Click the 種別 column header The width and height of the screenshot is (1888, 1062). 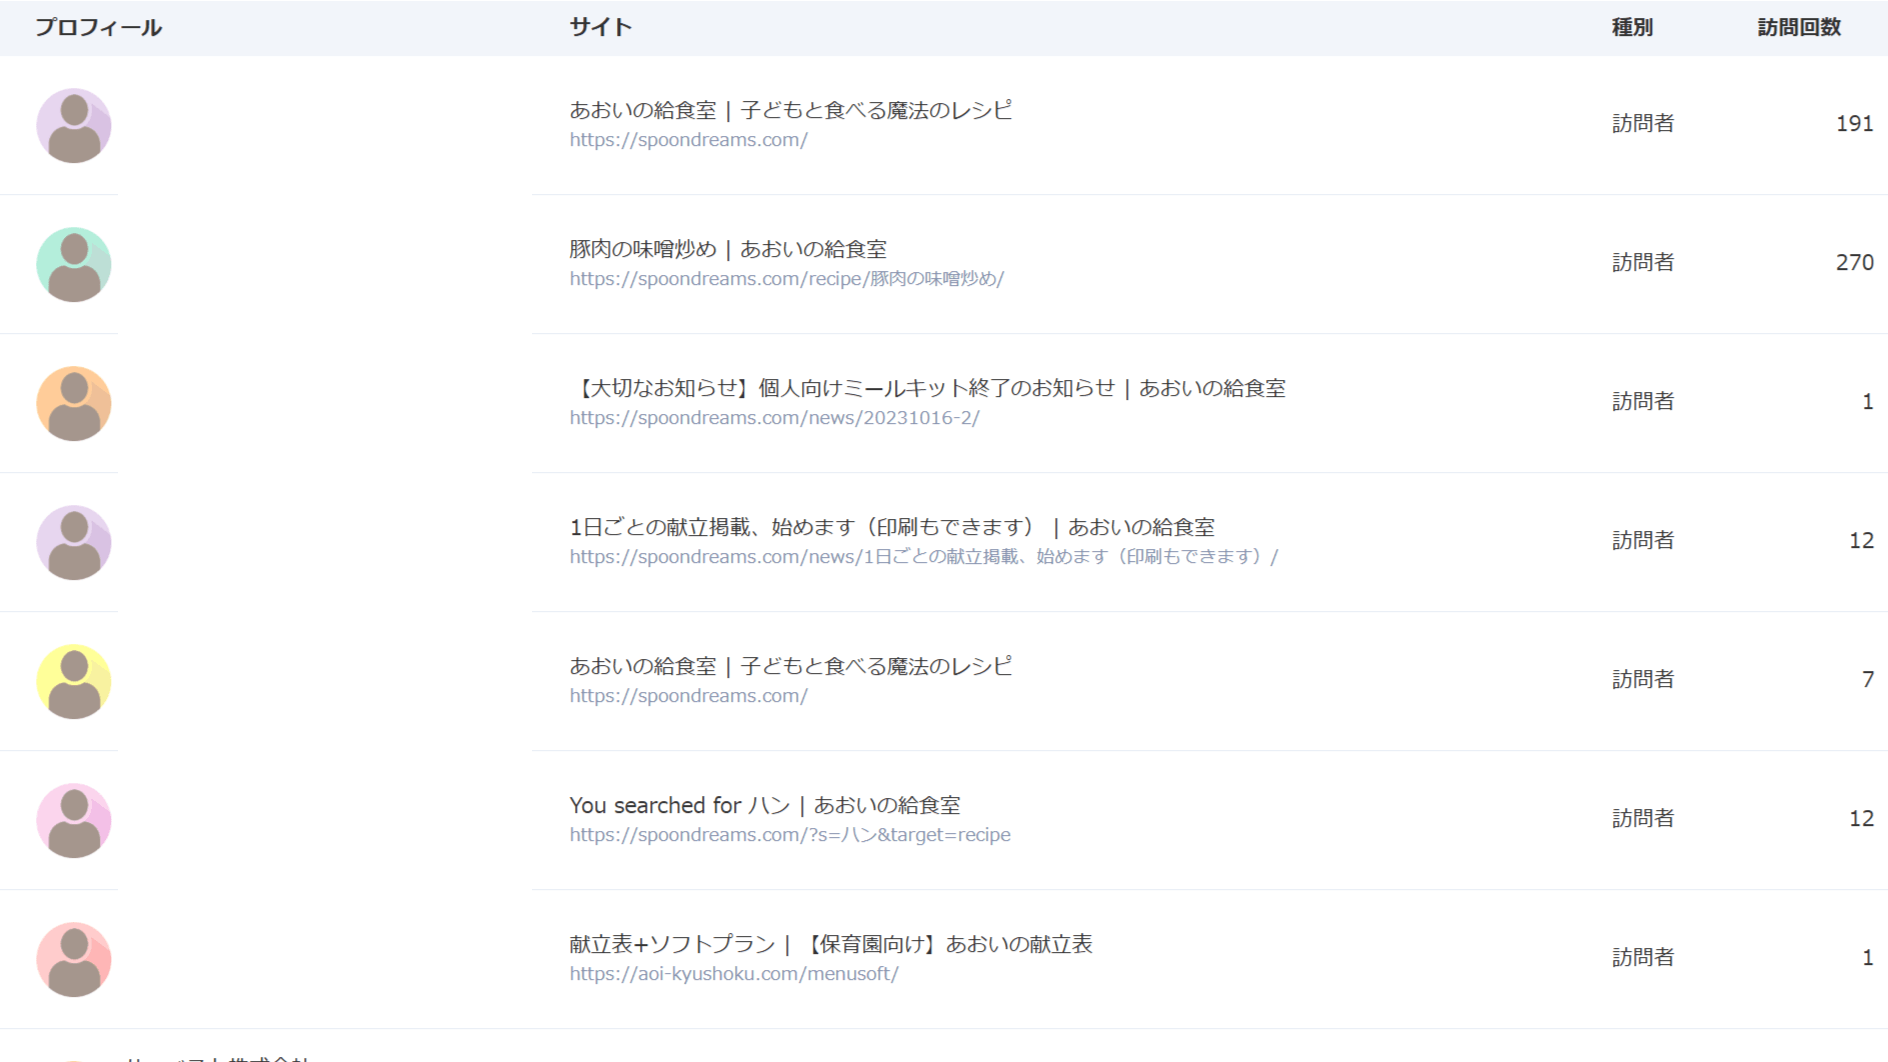coord(1632,27)
